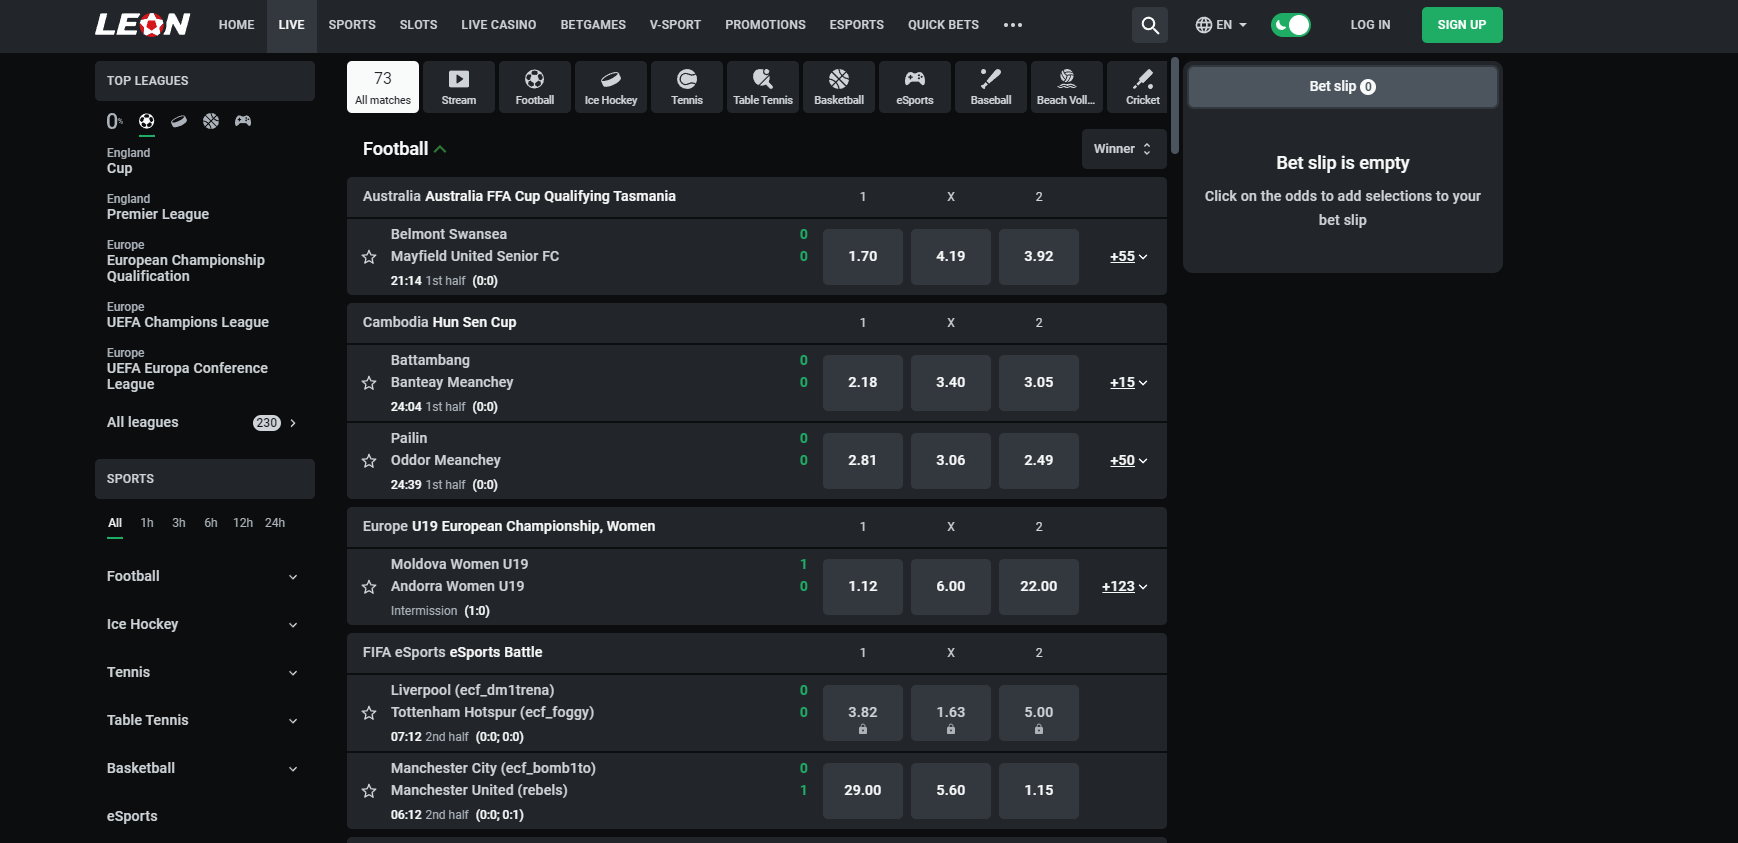Click the LOG IN button

(x=1370, y=25)
